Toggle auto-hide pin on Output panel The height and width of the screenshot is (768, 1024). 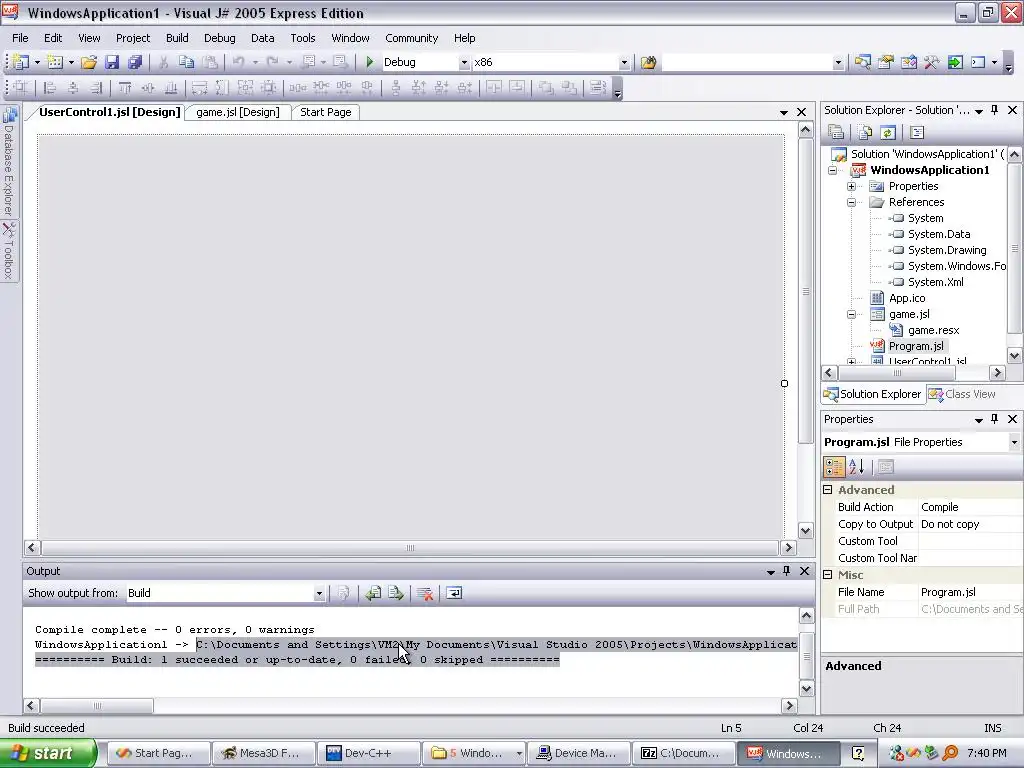[786, 571]
